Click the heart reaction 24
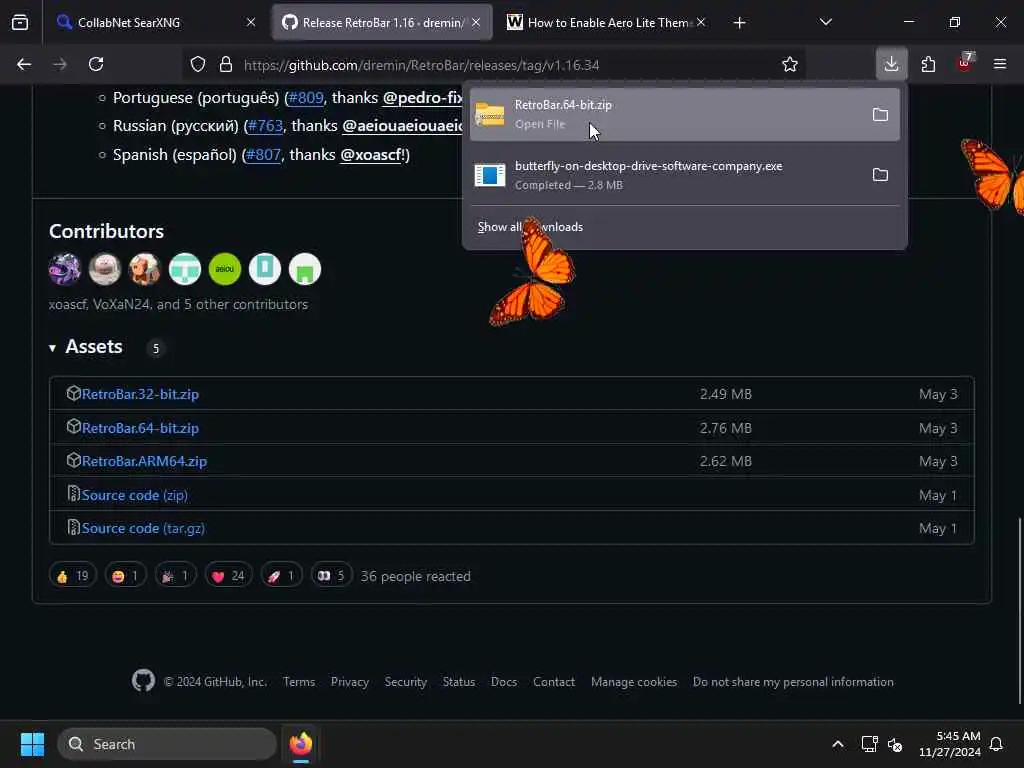Viewport: 1024px width, 768px height. [229, 576]
